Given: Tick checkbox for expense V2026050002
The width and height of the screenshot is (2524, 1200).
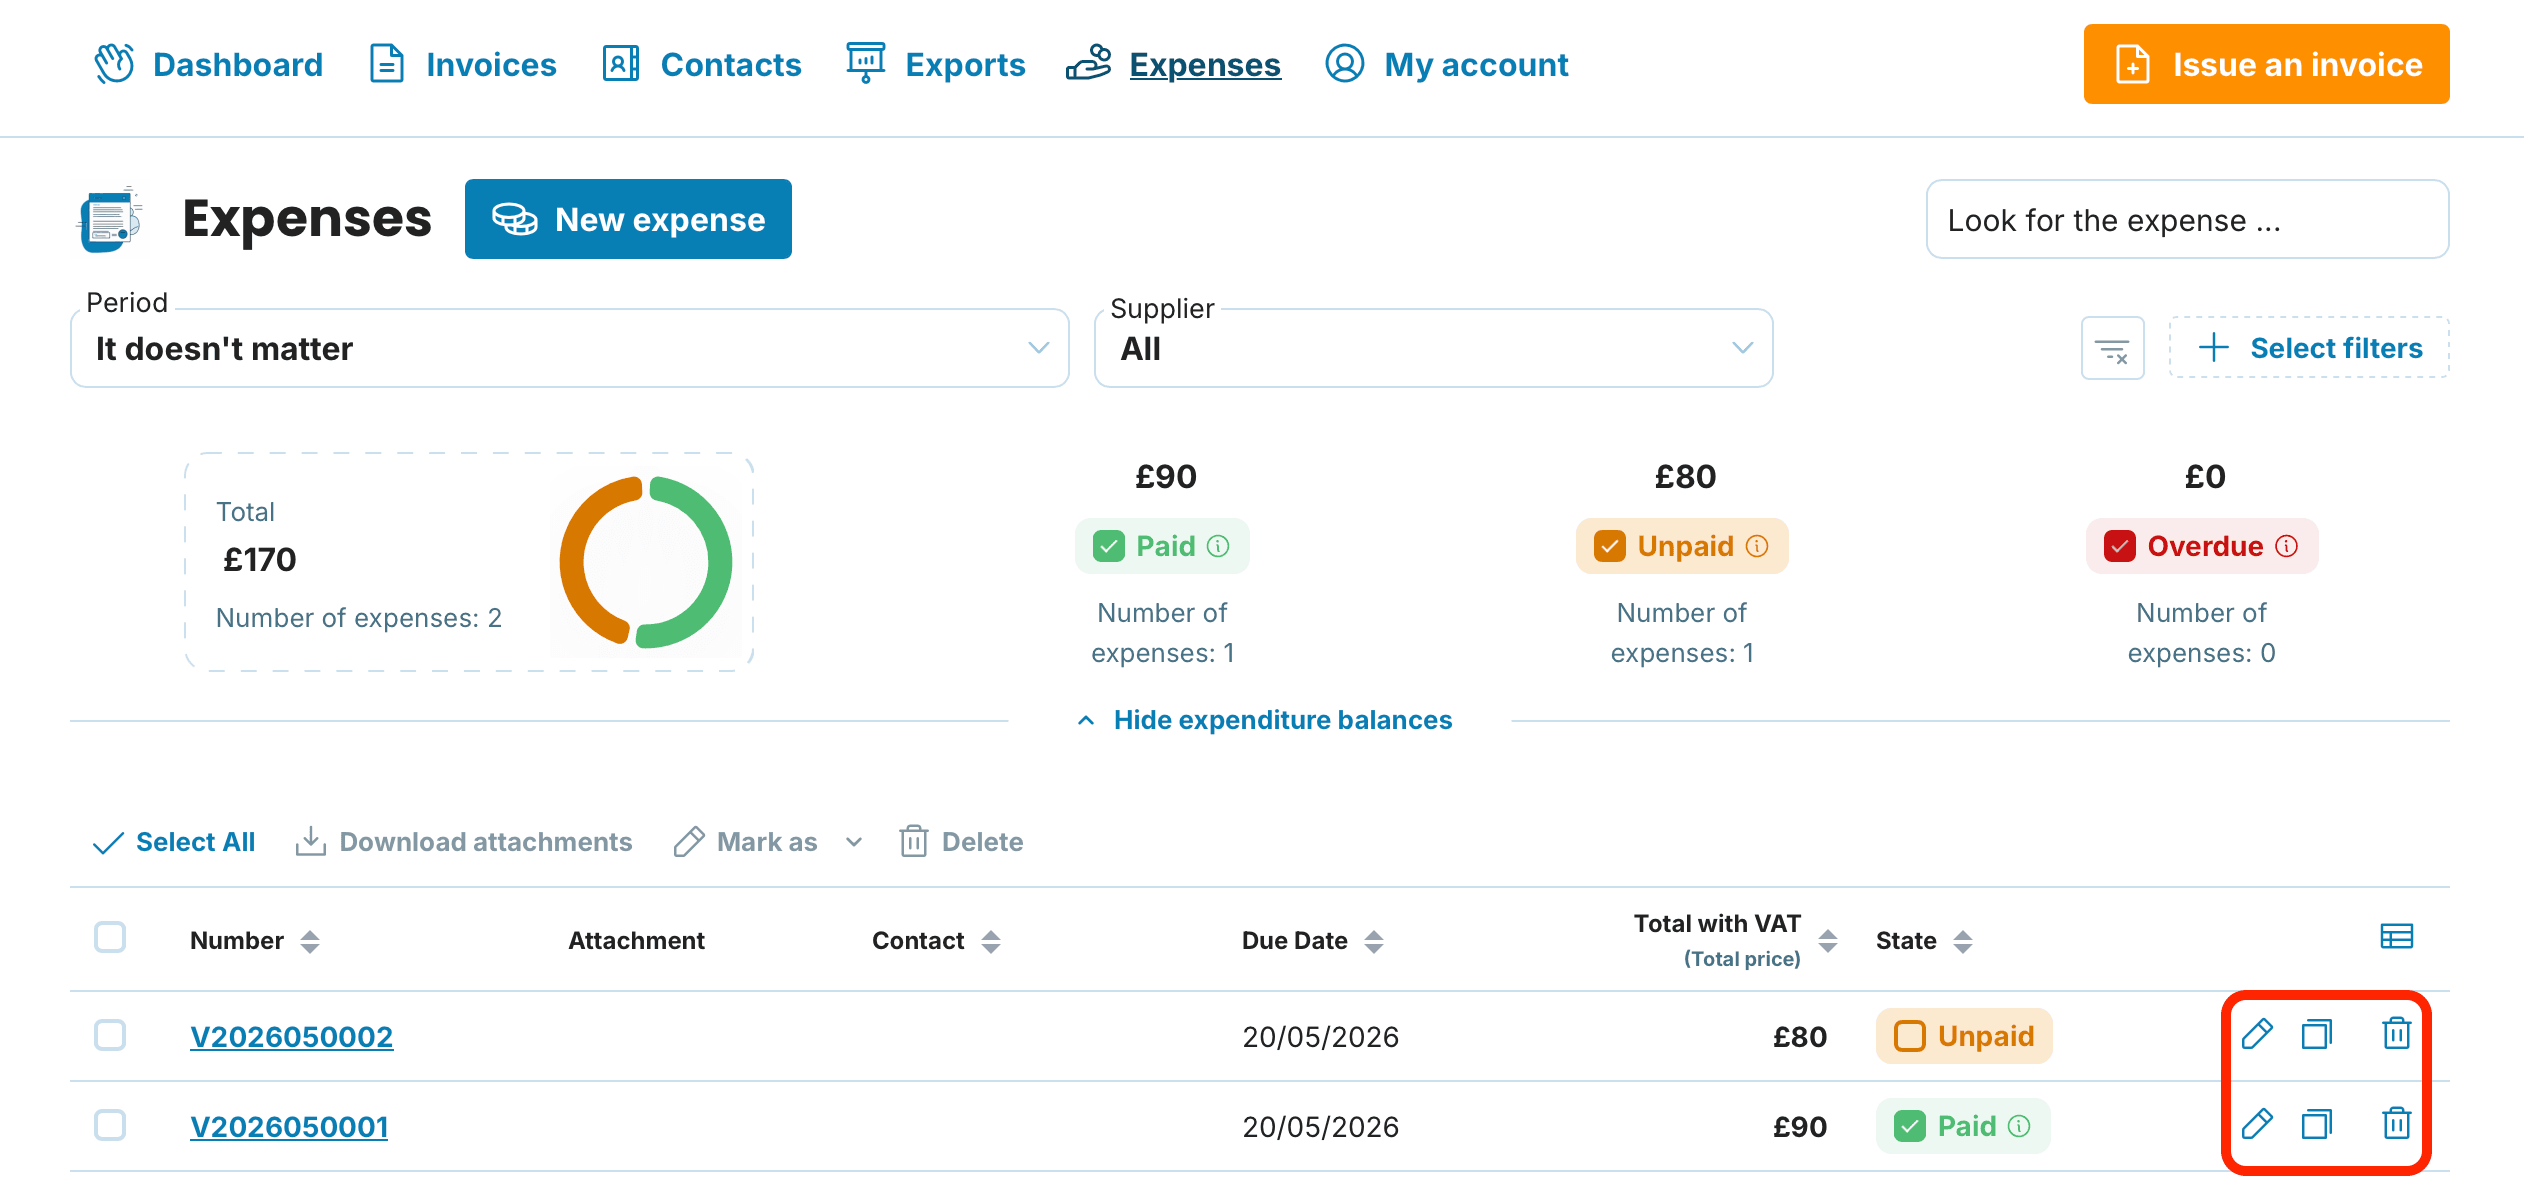Looking at the screenshot, I should coord(110,1035).
